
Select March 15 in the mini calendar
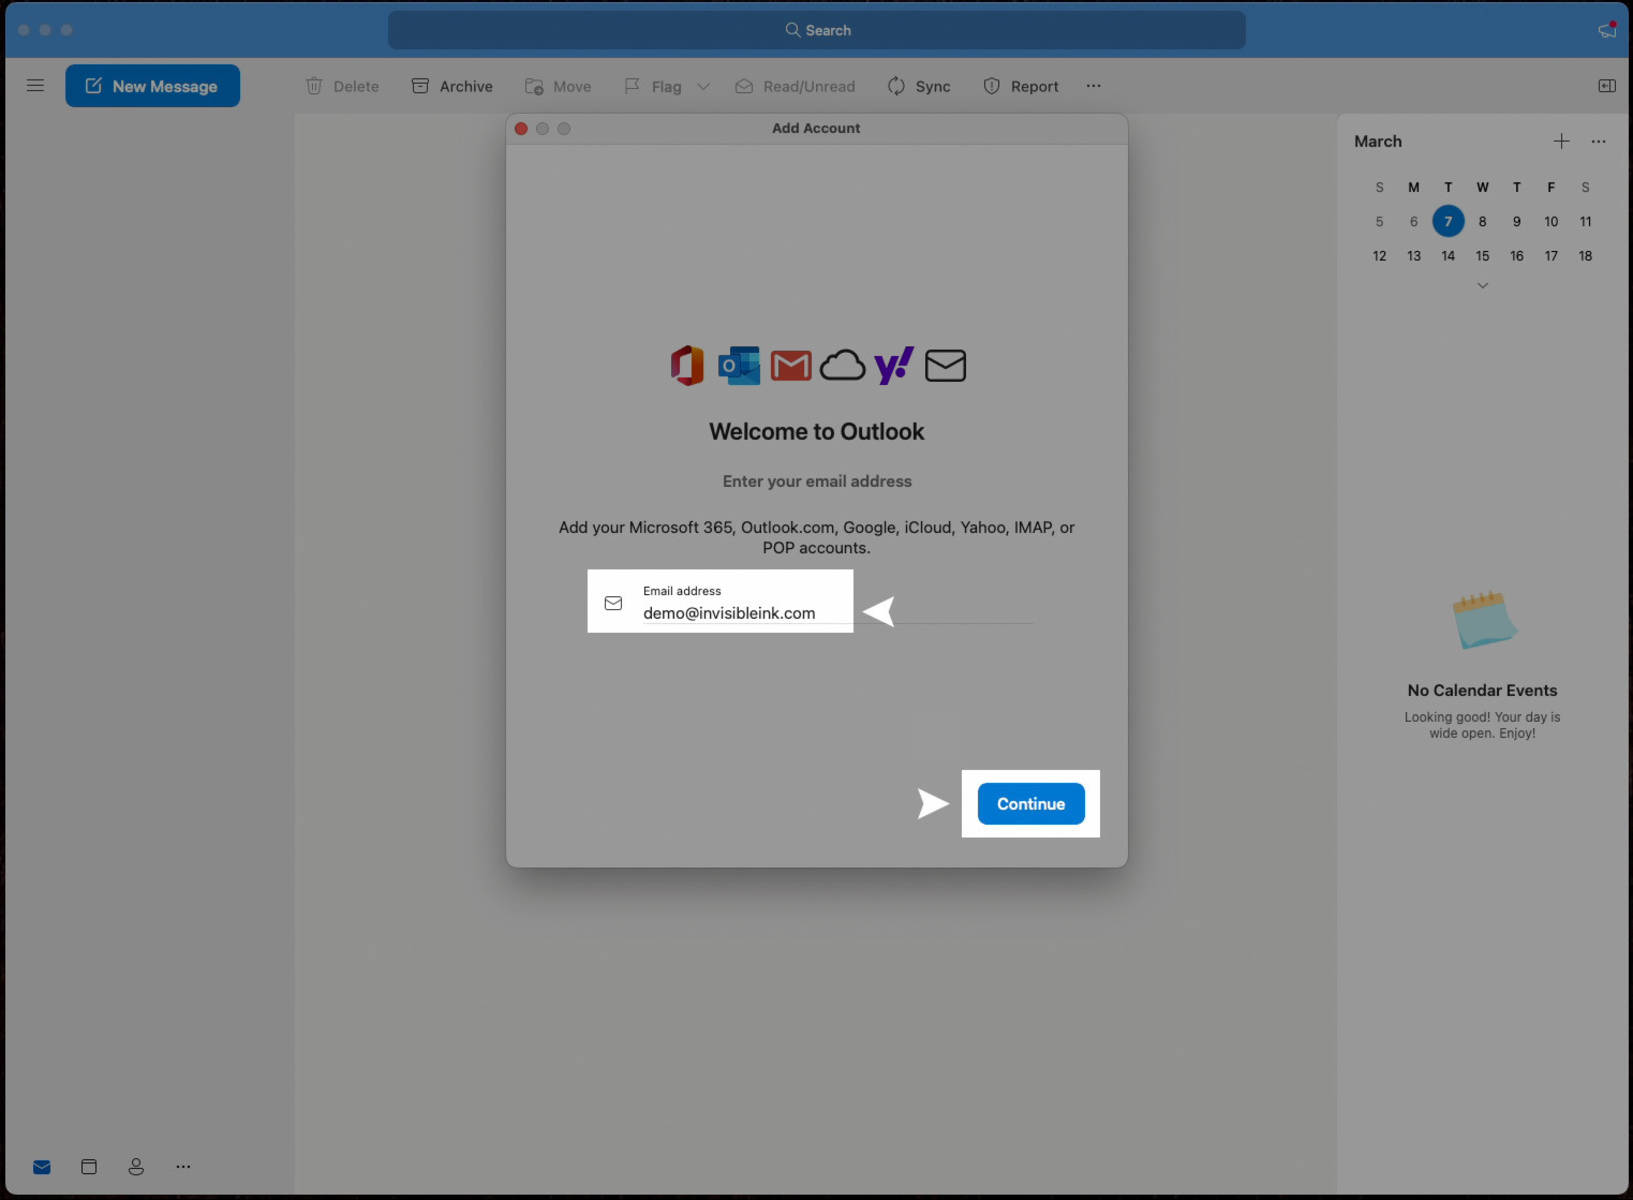[x=1482, y=256]
